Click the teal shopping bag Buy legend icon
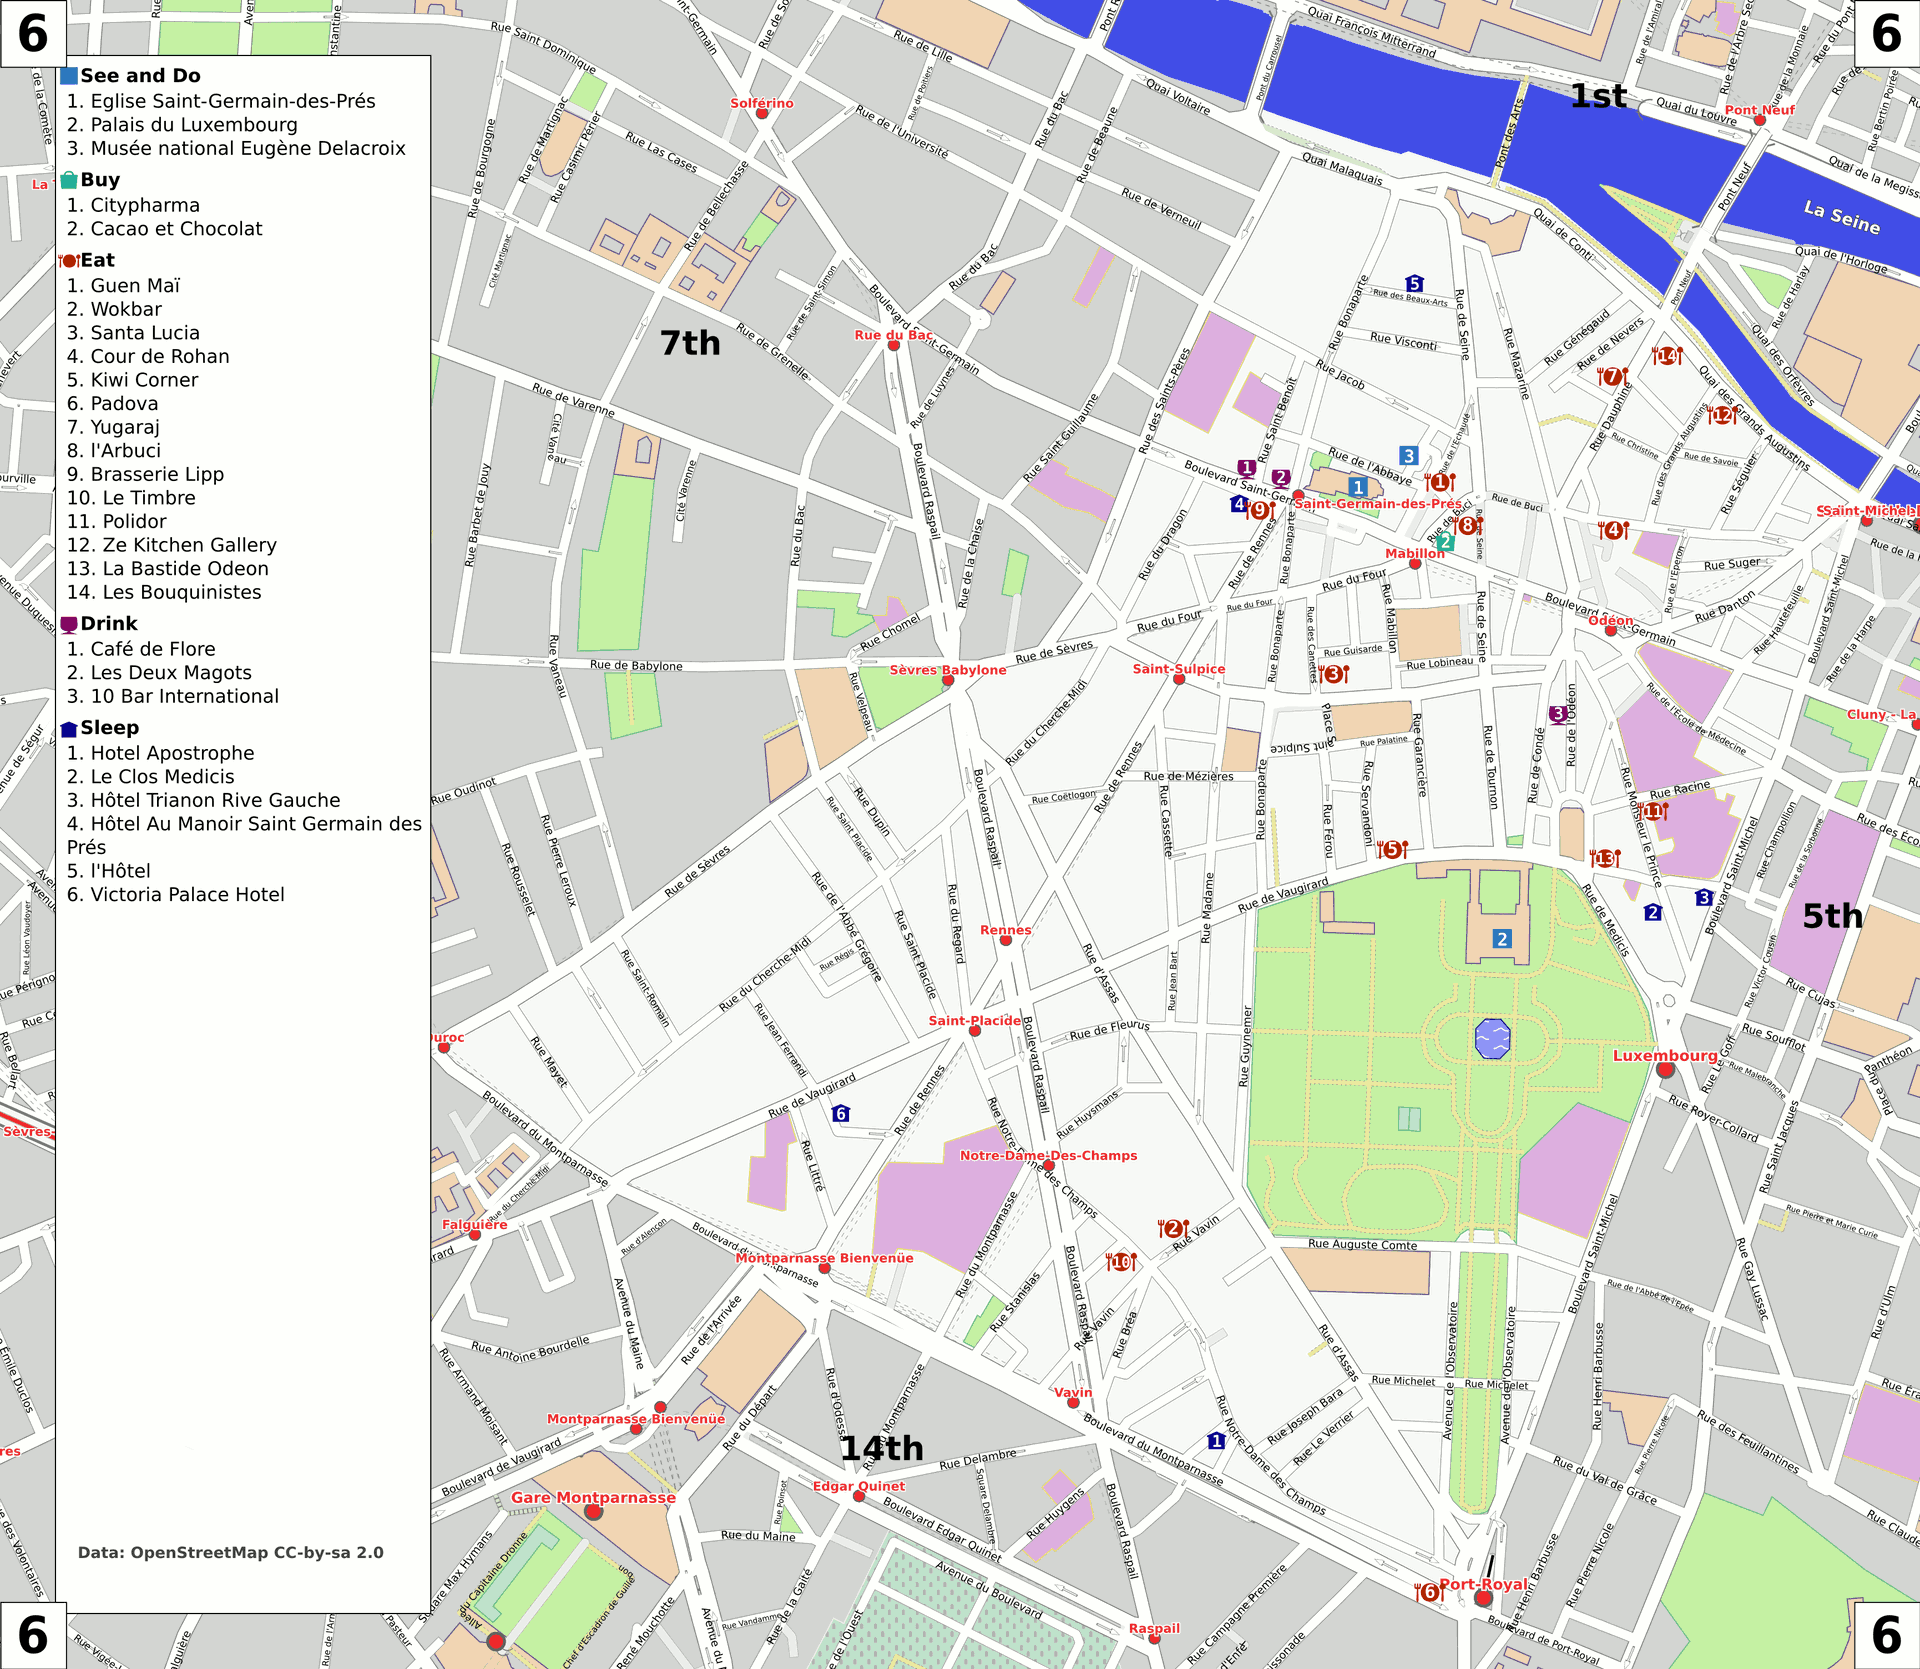Screen dimensions: 1920x1669 69,180
